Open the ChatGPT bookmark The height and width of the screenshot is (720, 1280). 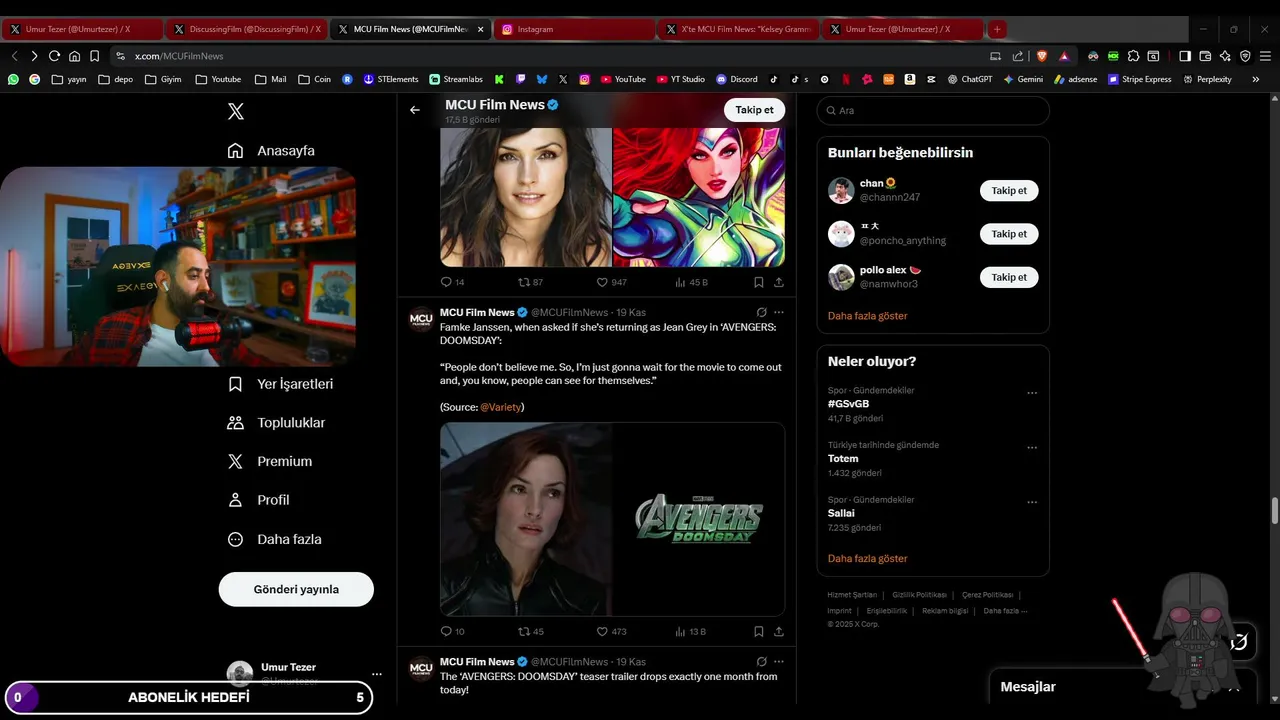969,79
